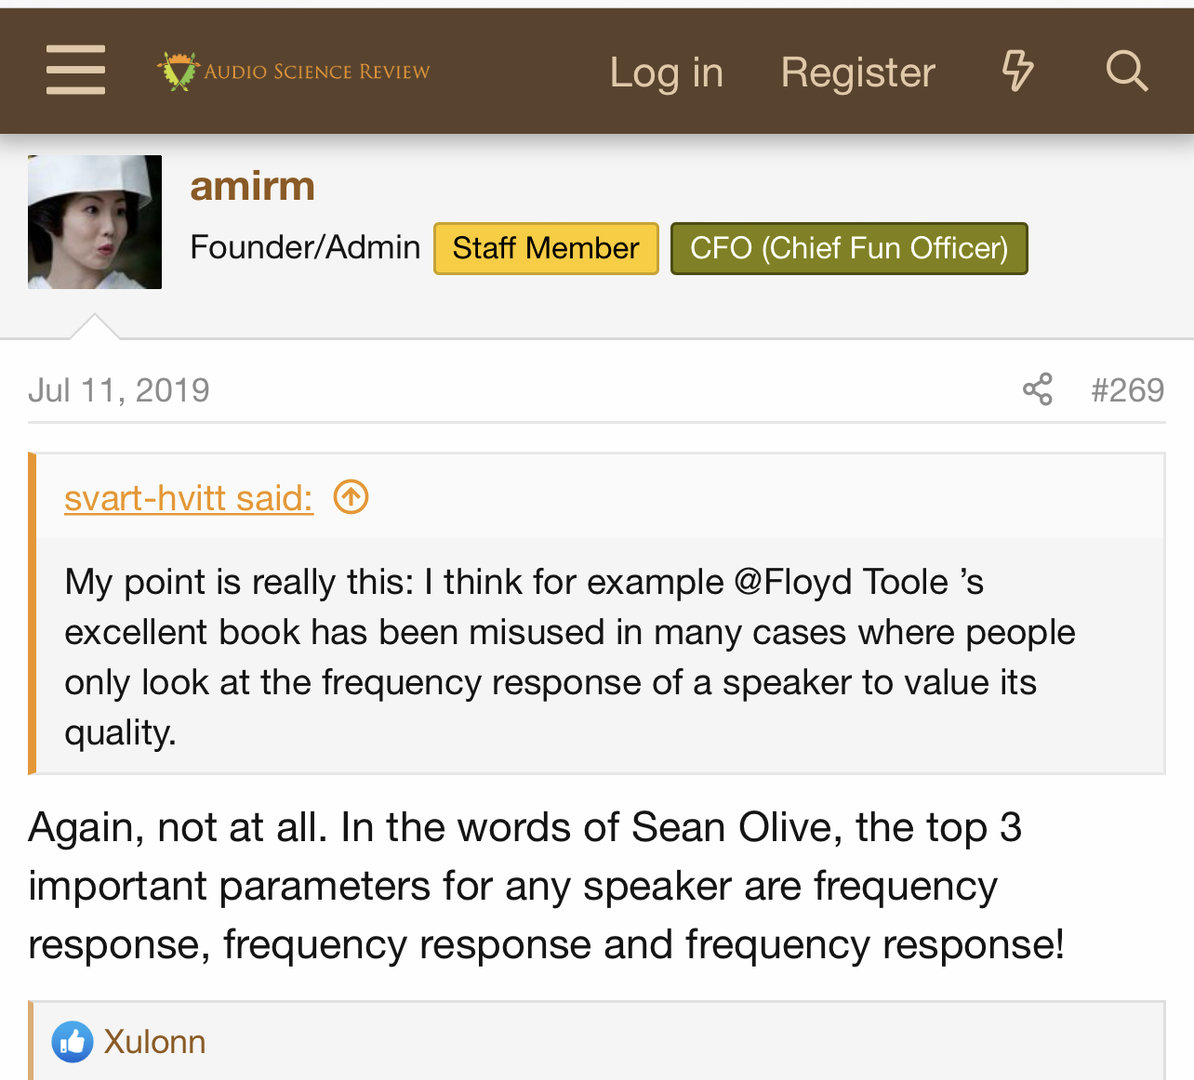Click the Staff Member badge
This screenshot has height=1080, width=1194.
(545, 248)
